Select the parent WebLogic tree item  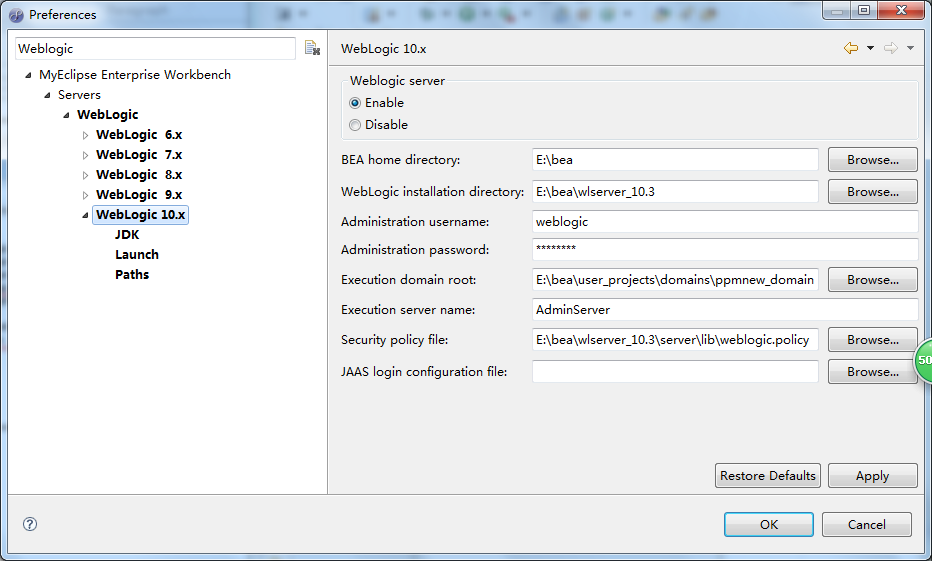click(108, 115)
